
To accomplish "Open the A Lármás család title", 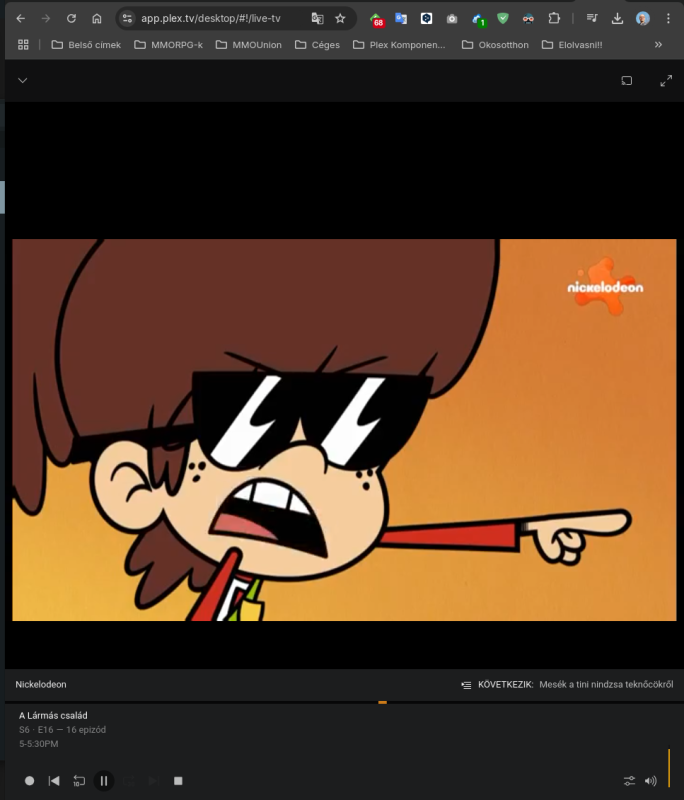I will tap(53, 715).
